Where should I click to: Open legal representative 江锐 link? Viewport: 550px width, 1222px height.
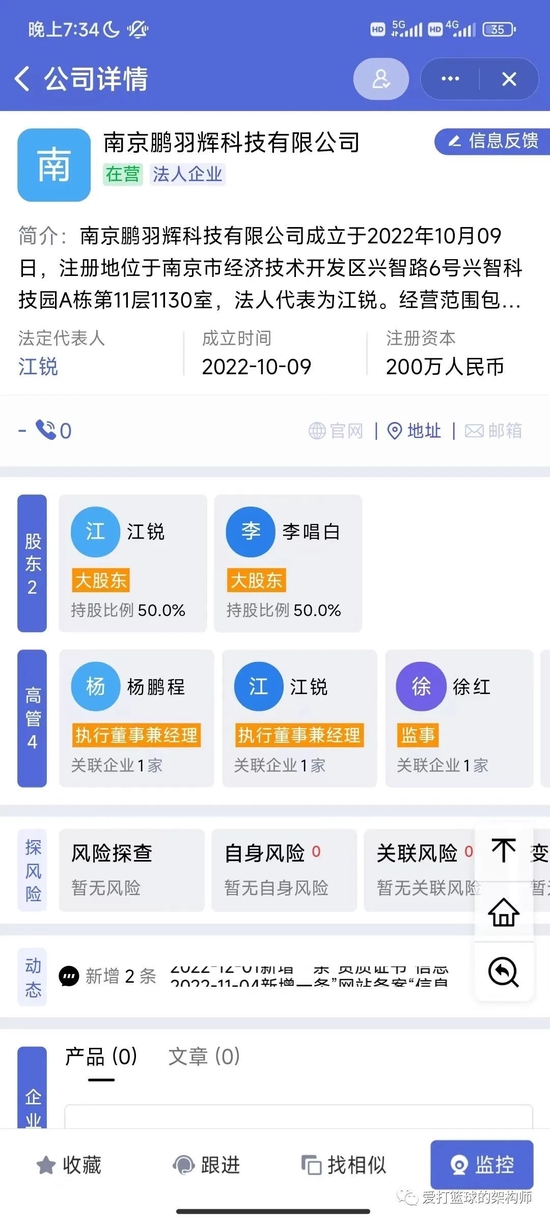pyautogui.click(x=38, y=367)
